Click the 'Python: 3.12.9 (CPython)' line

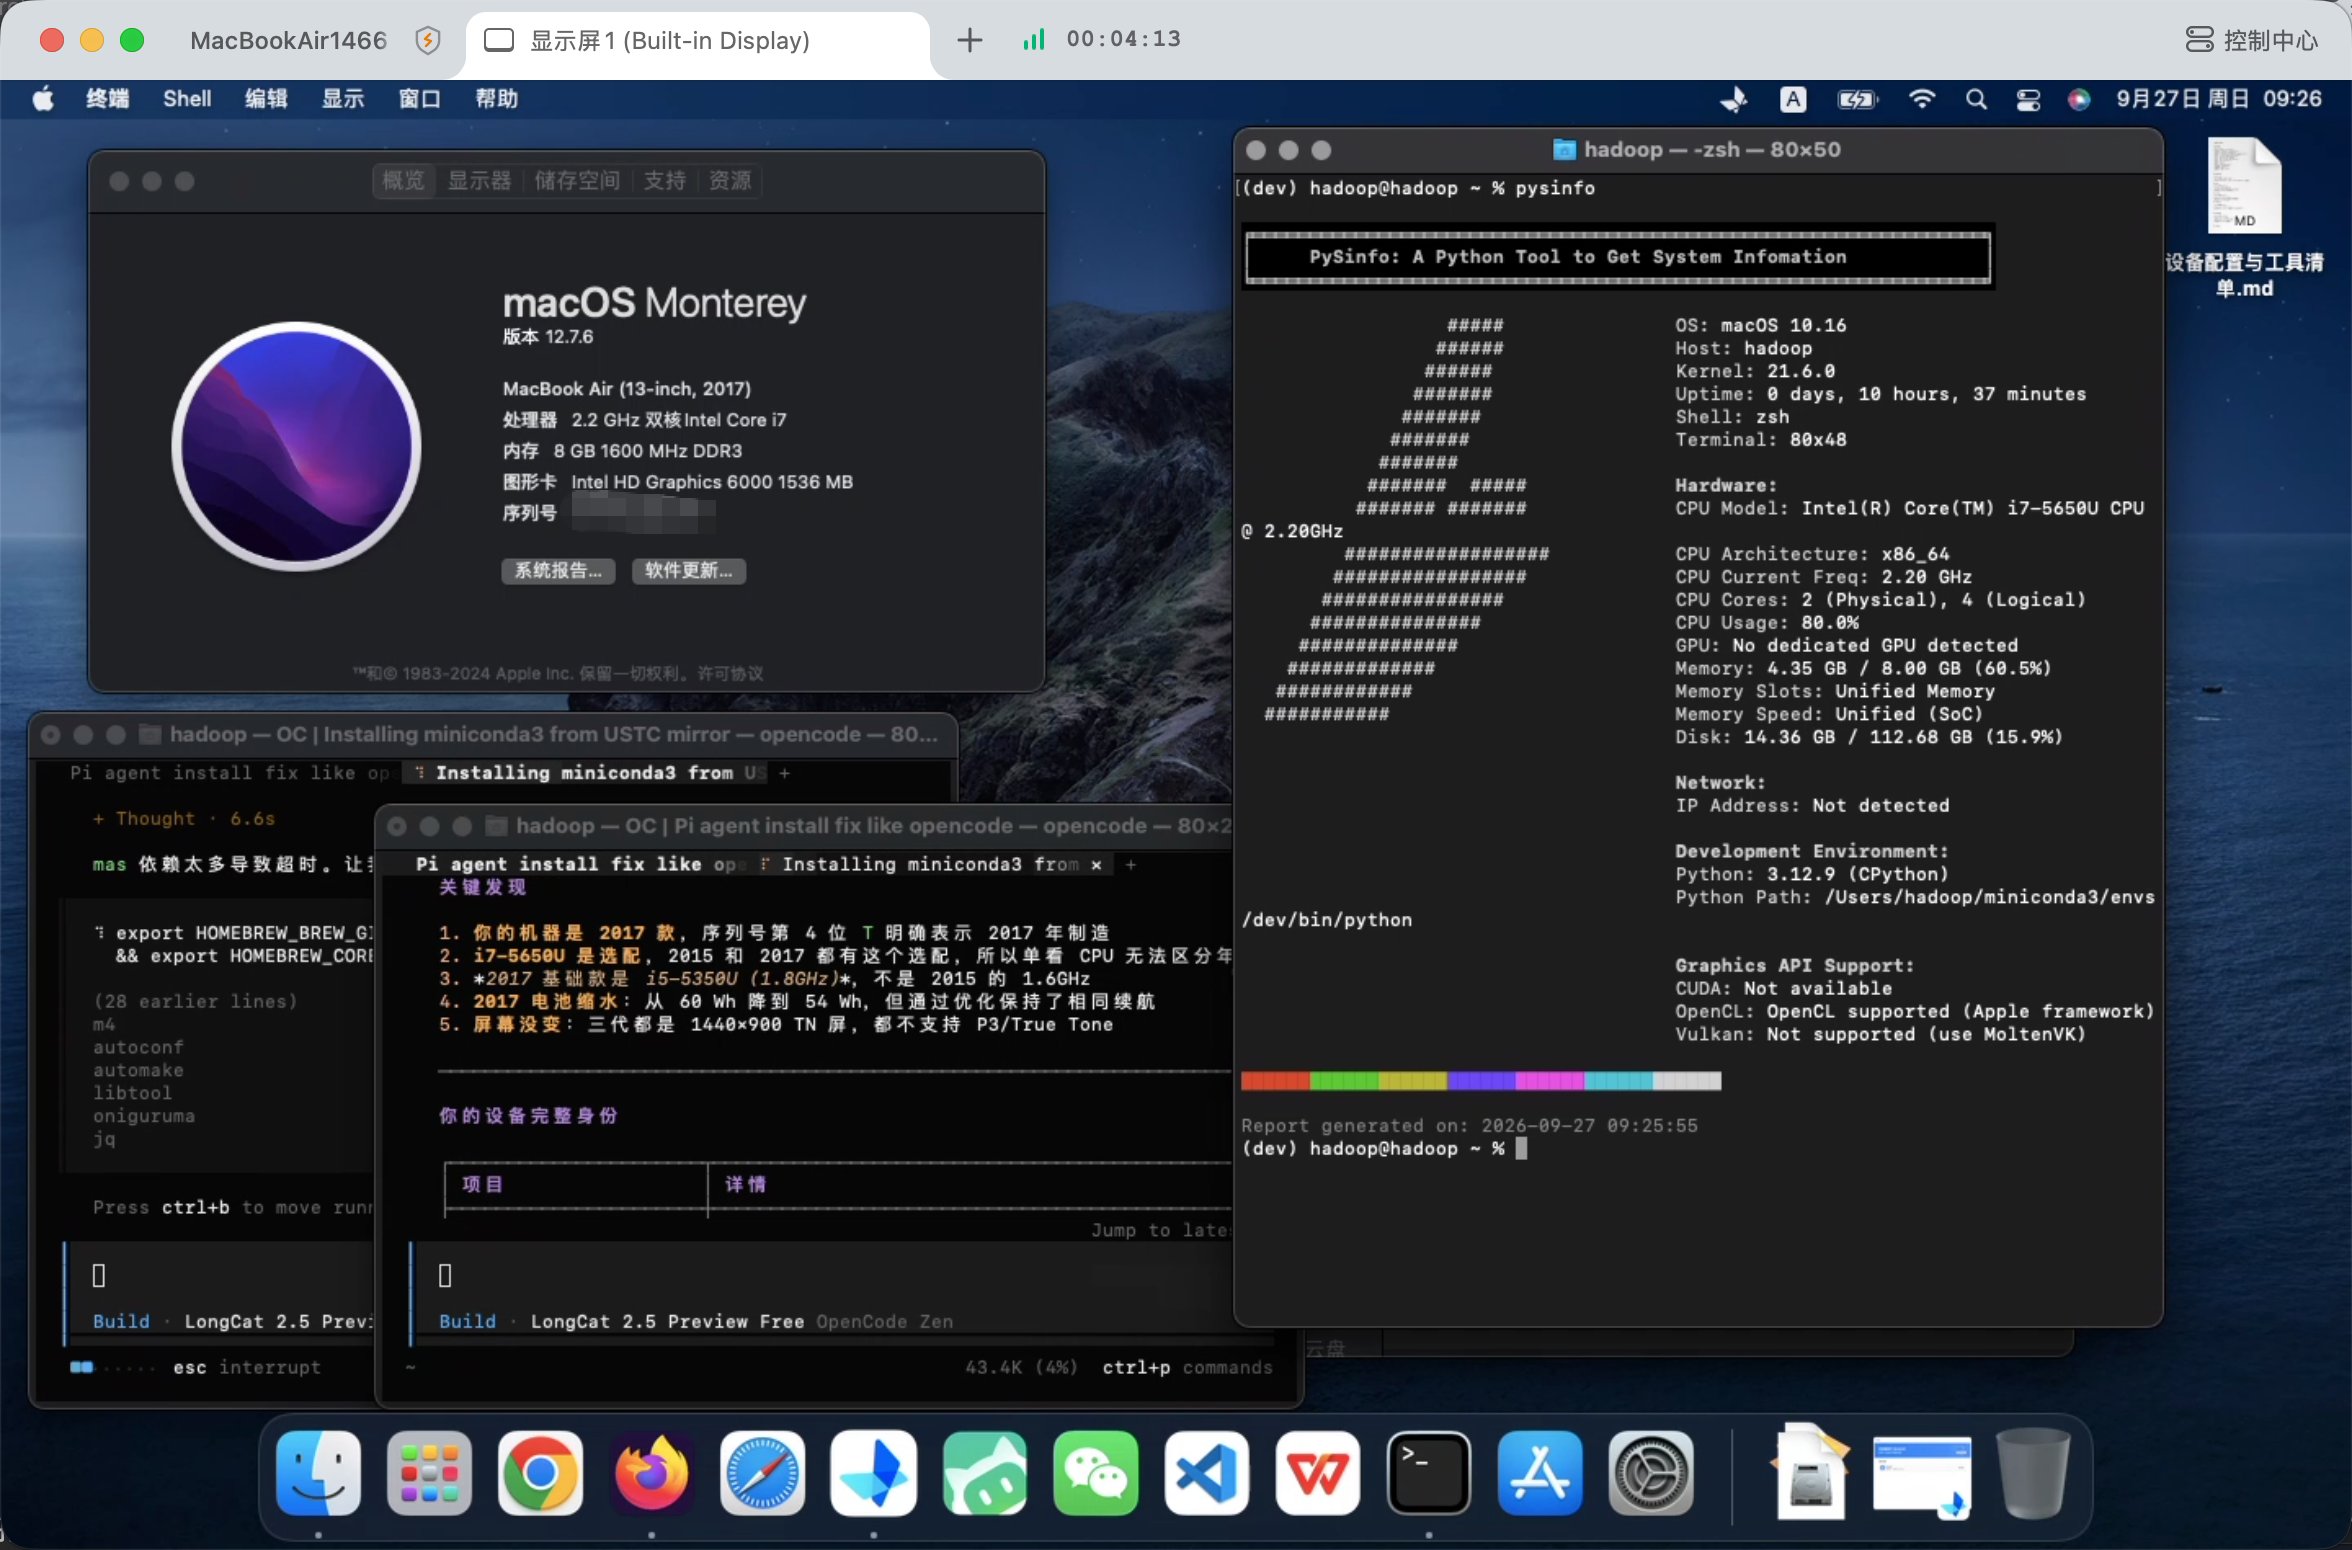(x=1812, y=874)
